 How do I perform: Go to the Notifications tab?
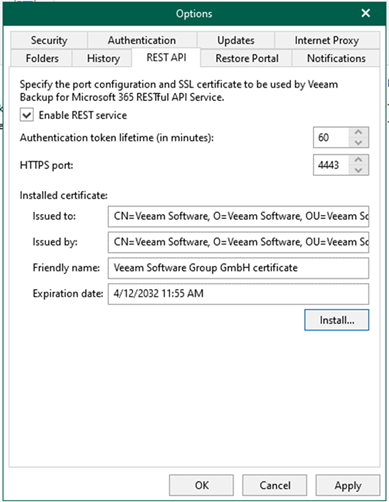point(336,58)
